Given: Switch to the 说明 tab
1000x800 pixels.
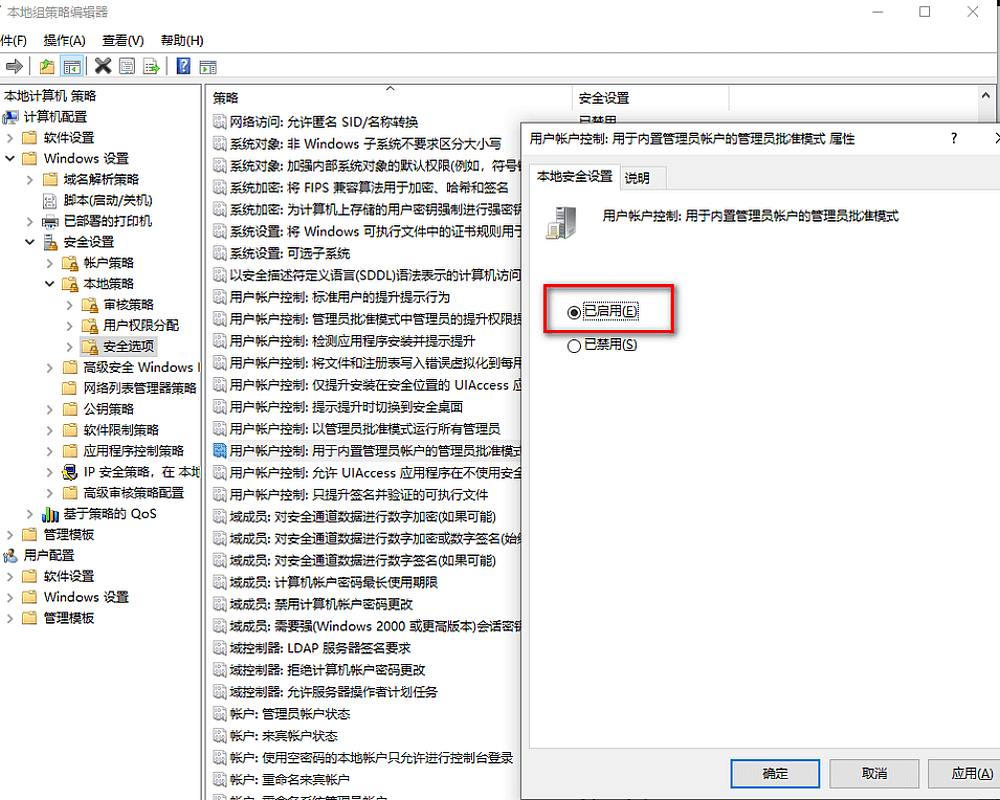Looking at the screenshot, I should [x=637, y=178].
